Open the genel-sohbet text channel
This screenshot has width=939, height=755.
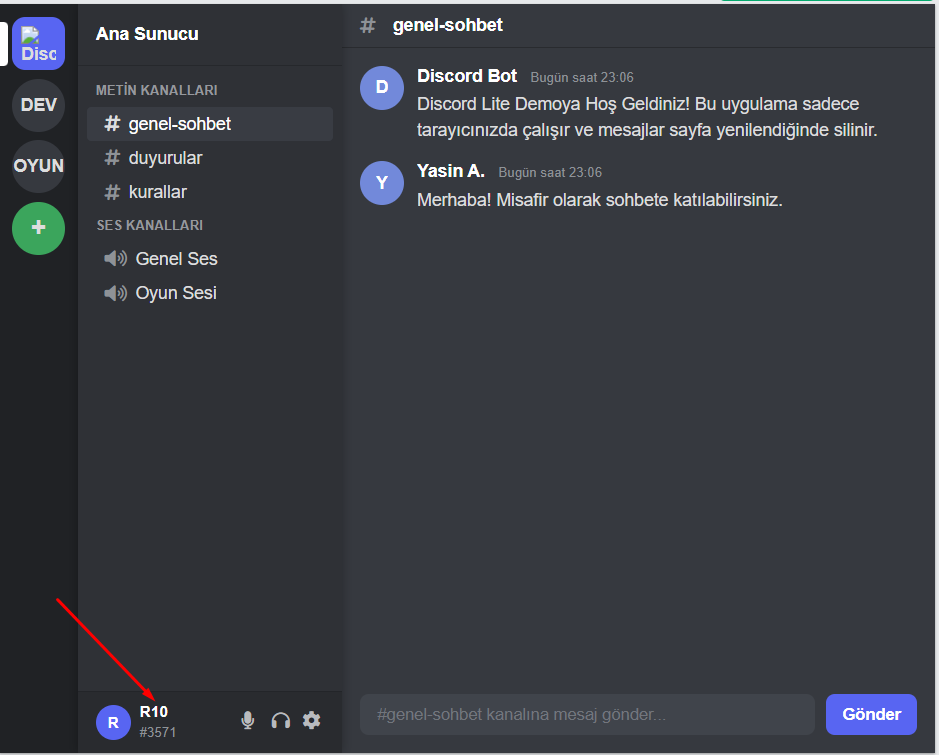210,124
